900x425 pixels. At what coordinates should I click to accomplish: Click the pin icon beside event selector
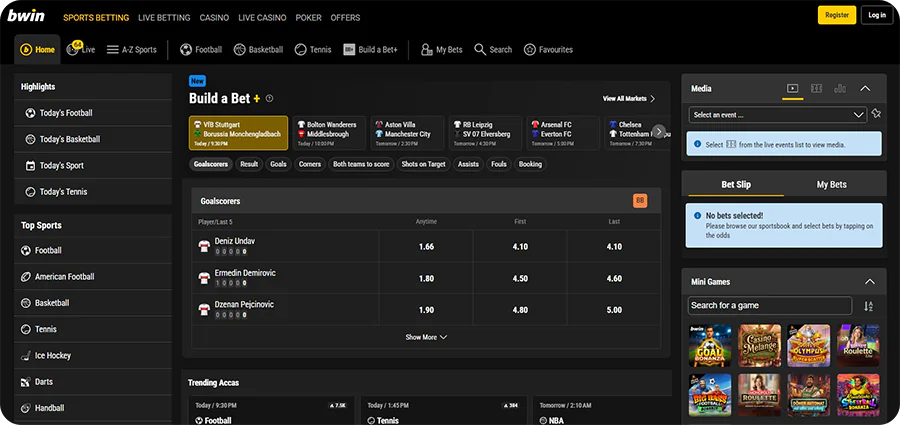pos(876,114)
